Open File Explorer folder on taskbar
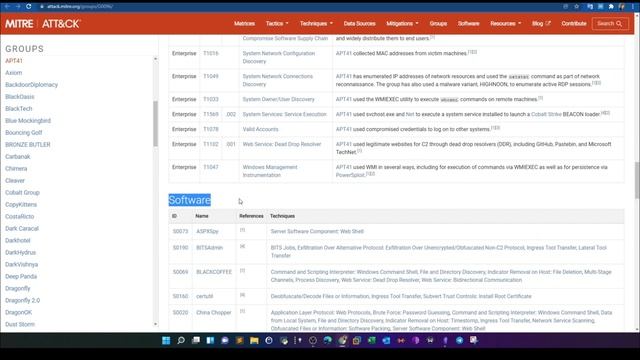The height and width of the screenshot is (360, 640). click(x=254, y=340)
